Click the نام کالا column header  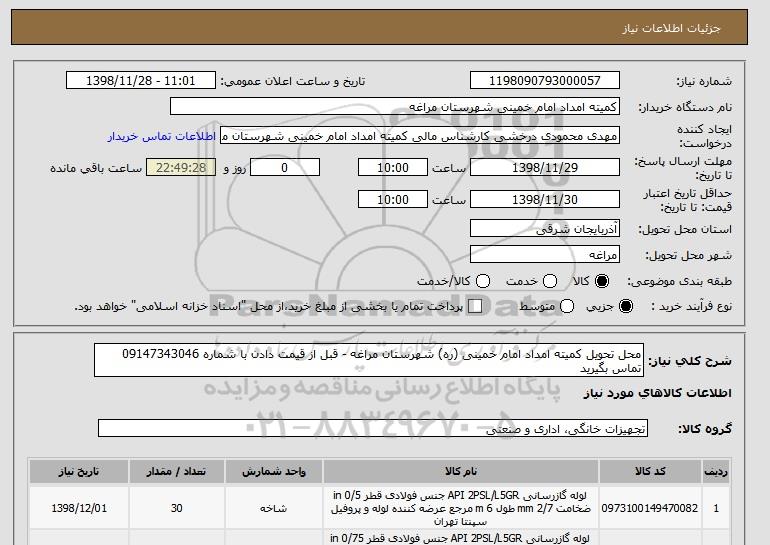pyautogui.click(x=461, y=471)
